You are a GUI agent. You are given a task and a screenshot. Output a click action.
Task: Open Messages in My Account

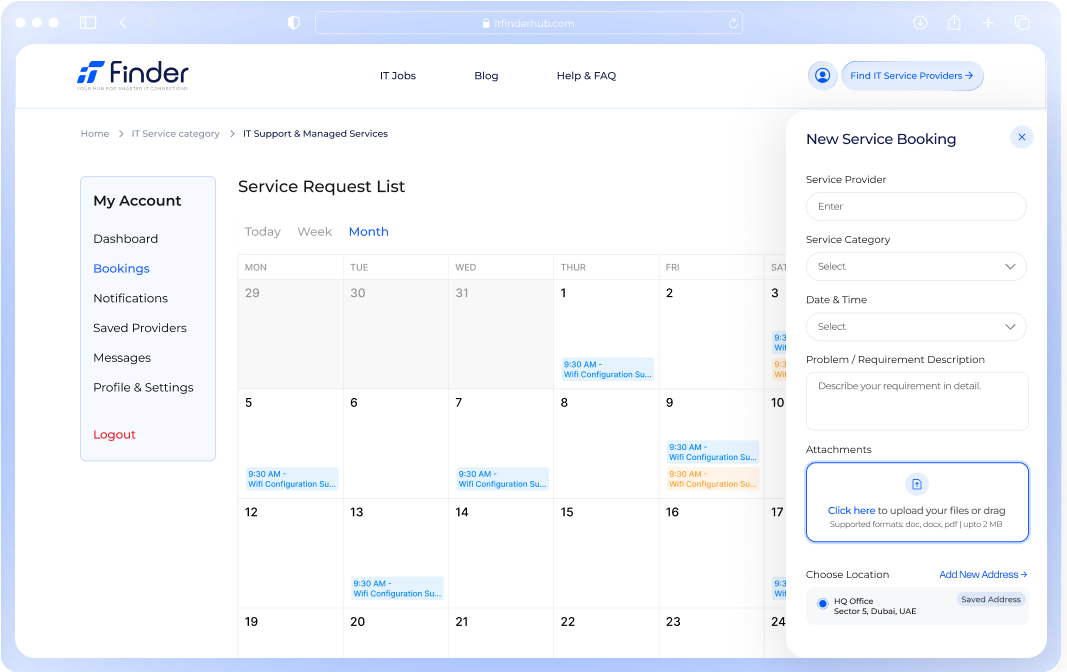(122, 358)
